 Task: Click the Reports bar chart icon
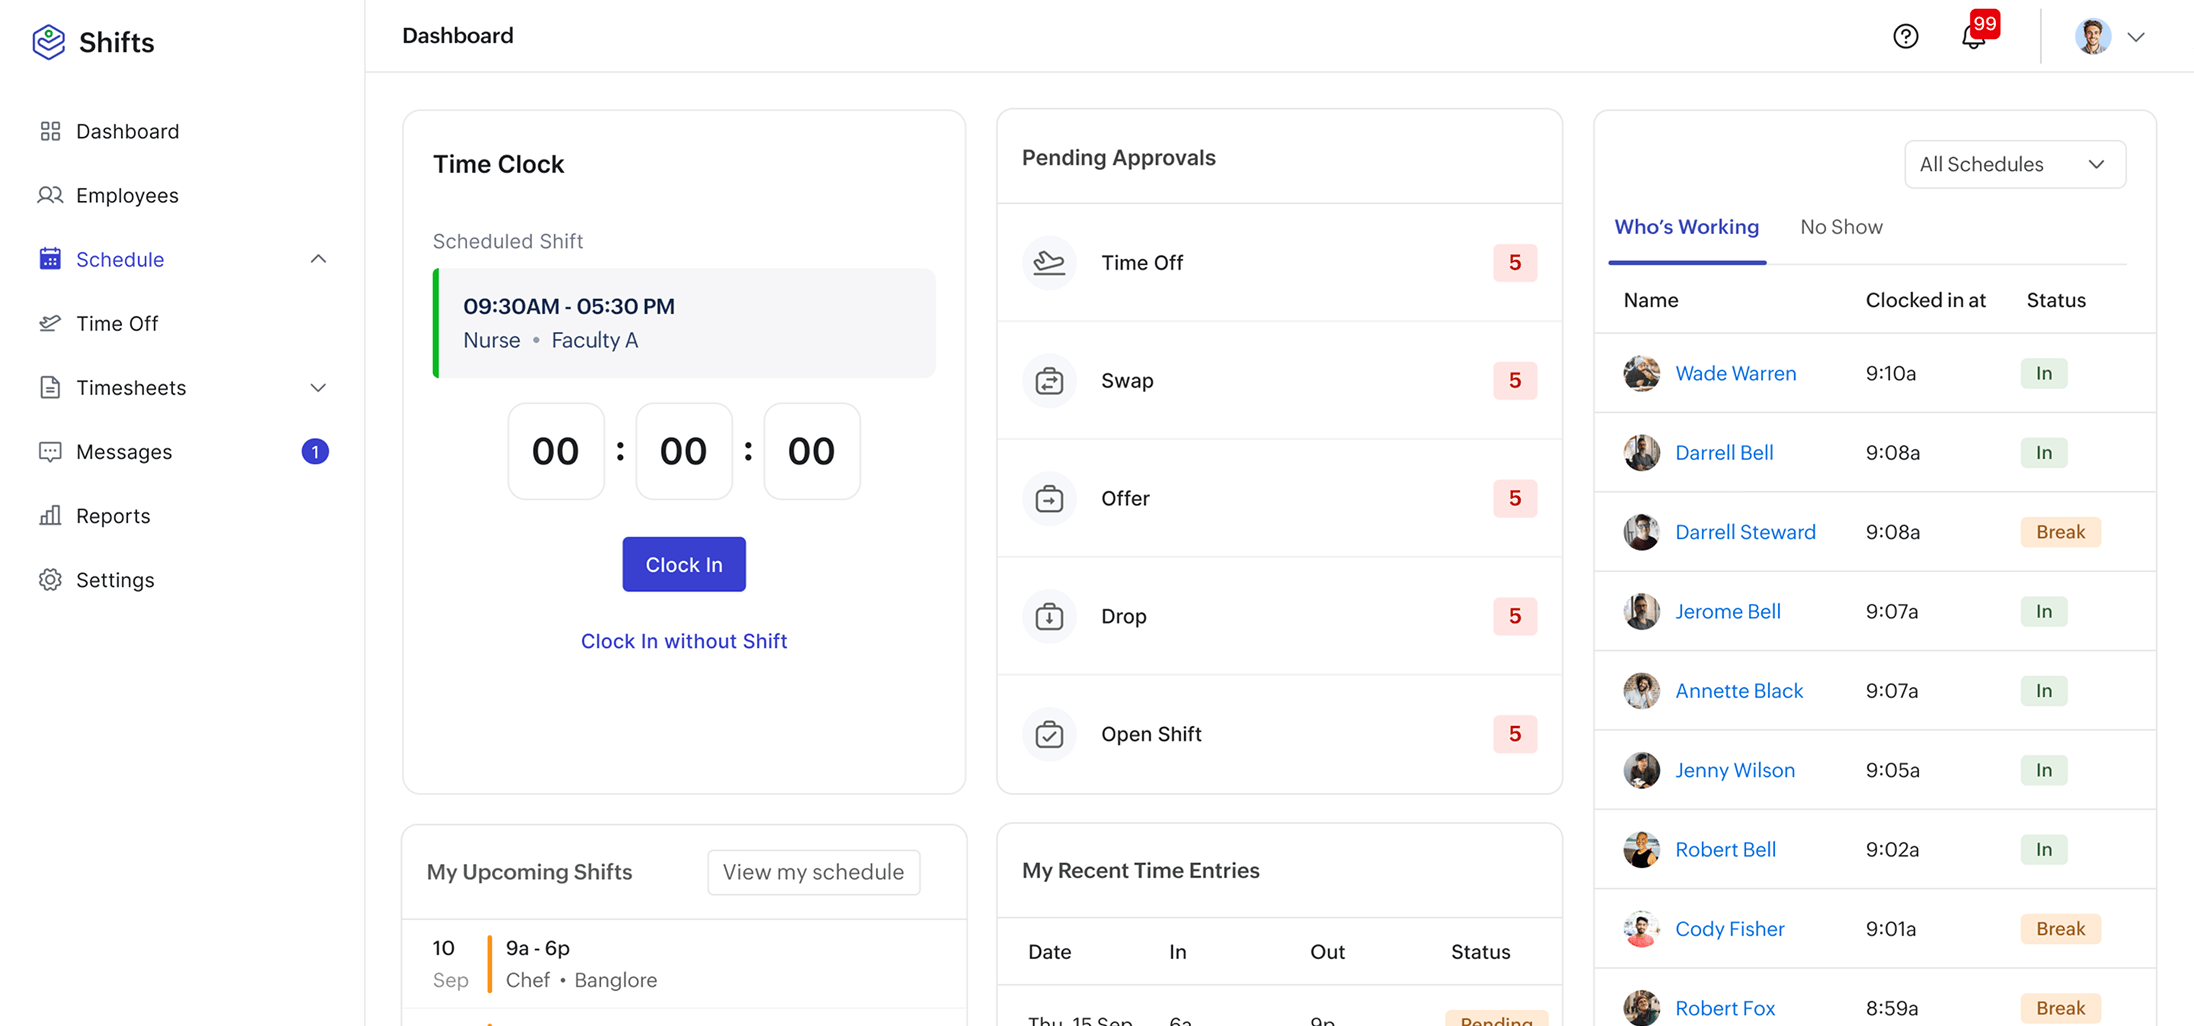(50, 515)
